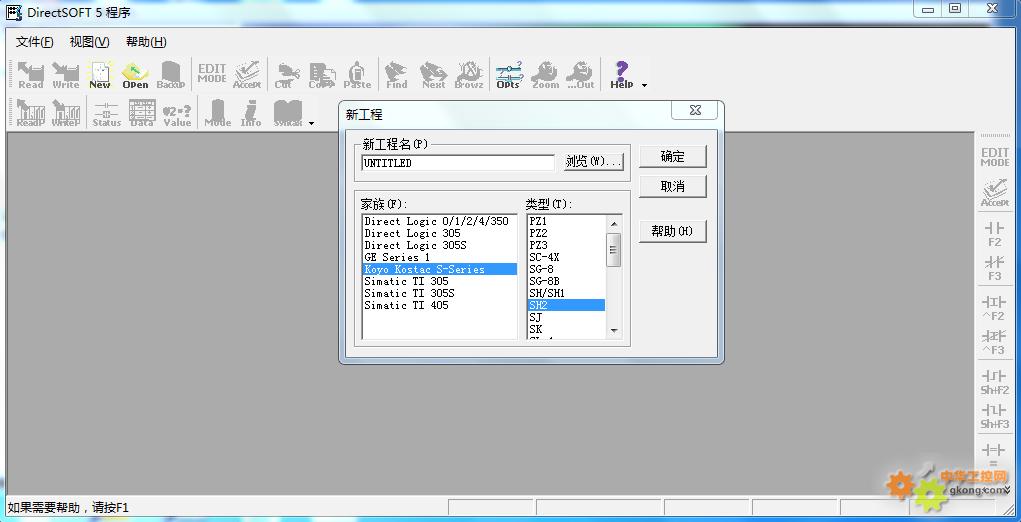Screen dimensions: 1021x522
Task: Click the Data view toolbar icon
Action: [141, 113]
